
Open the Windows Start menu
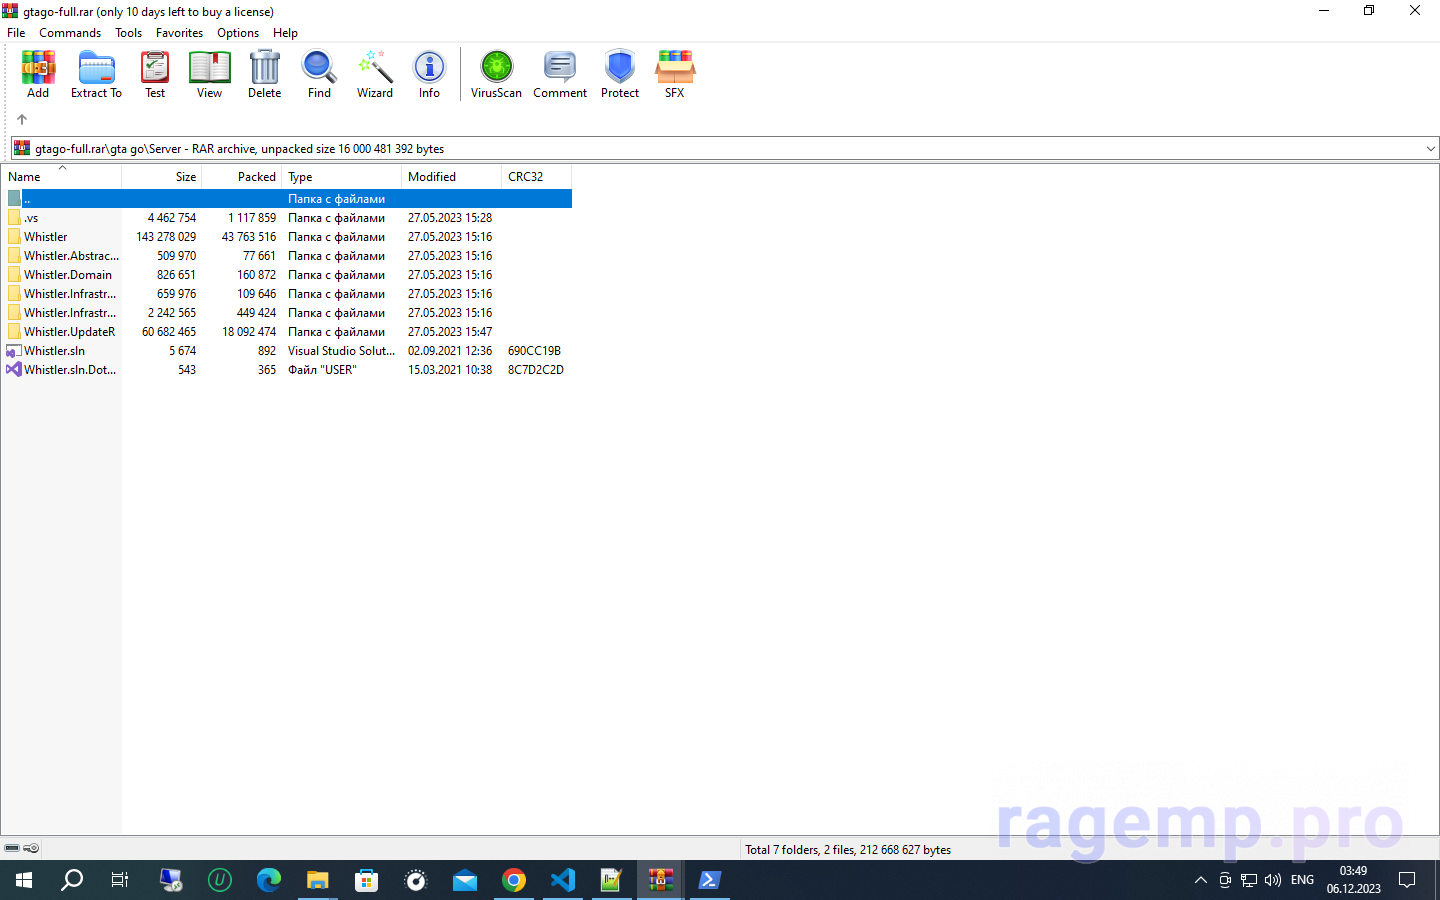(x=24, y=880)
